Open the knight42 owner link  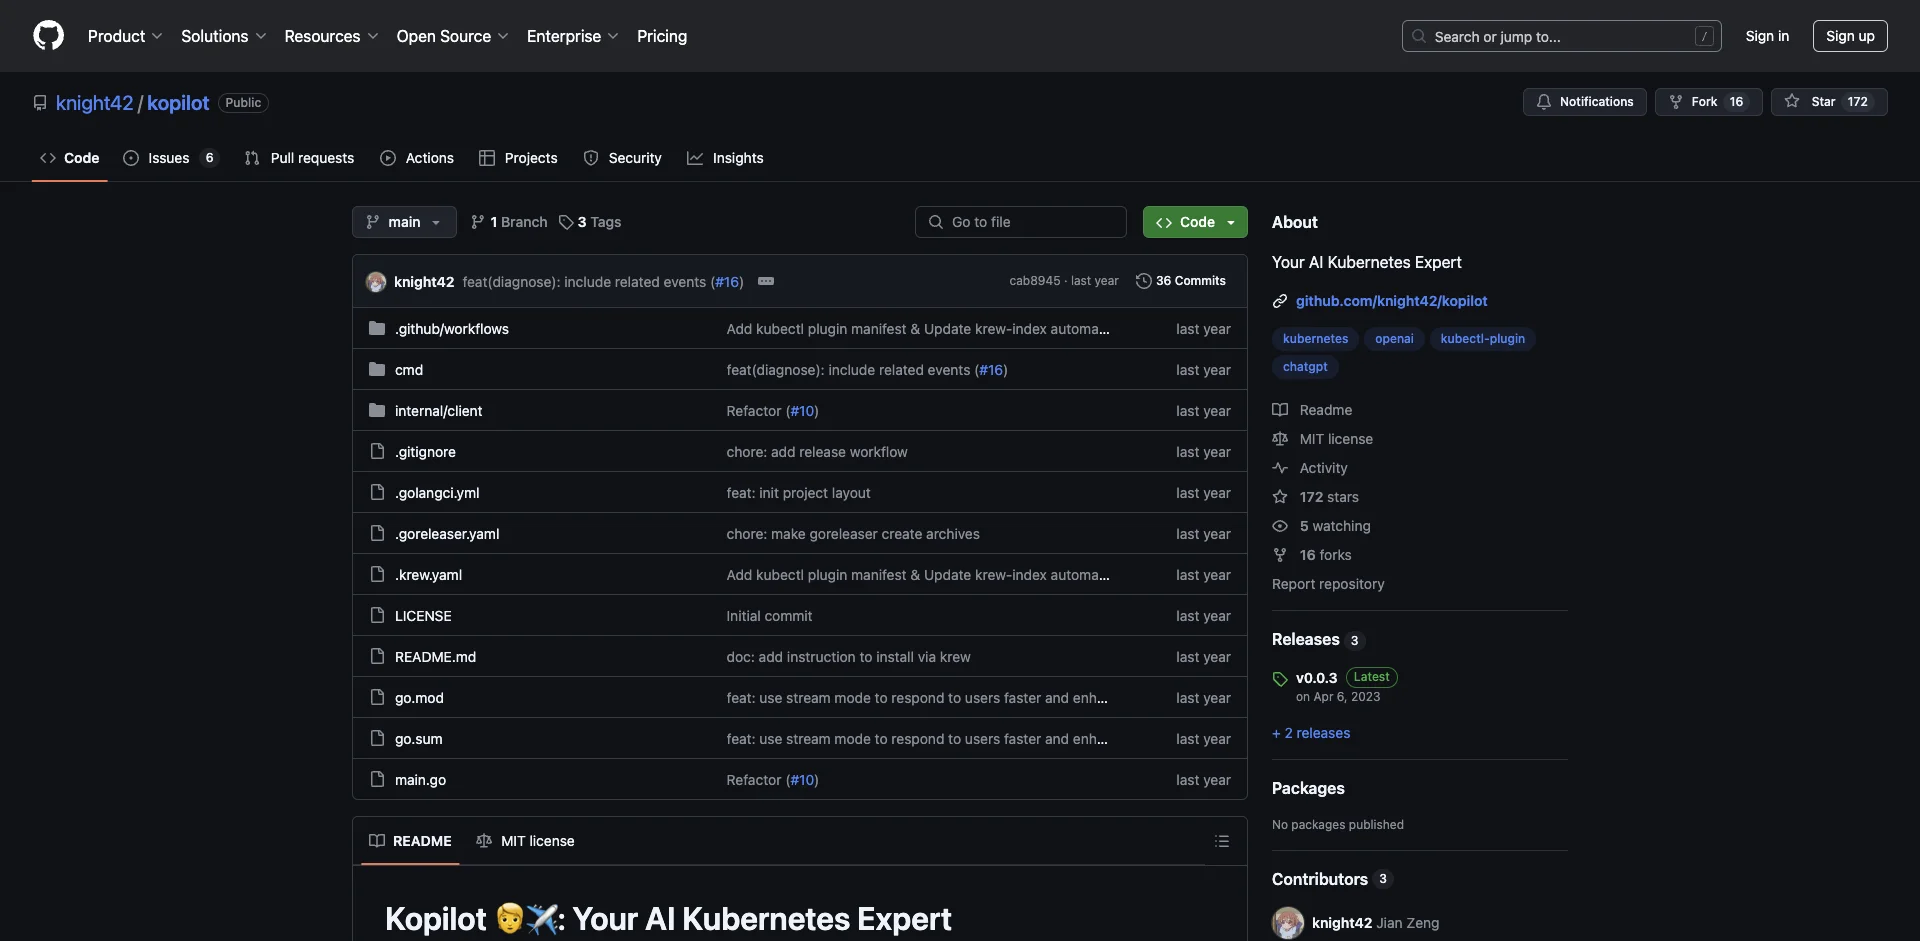(94, 103)
